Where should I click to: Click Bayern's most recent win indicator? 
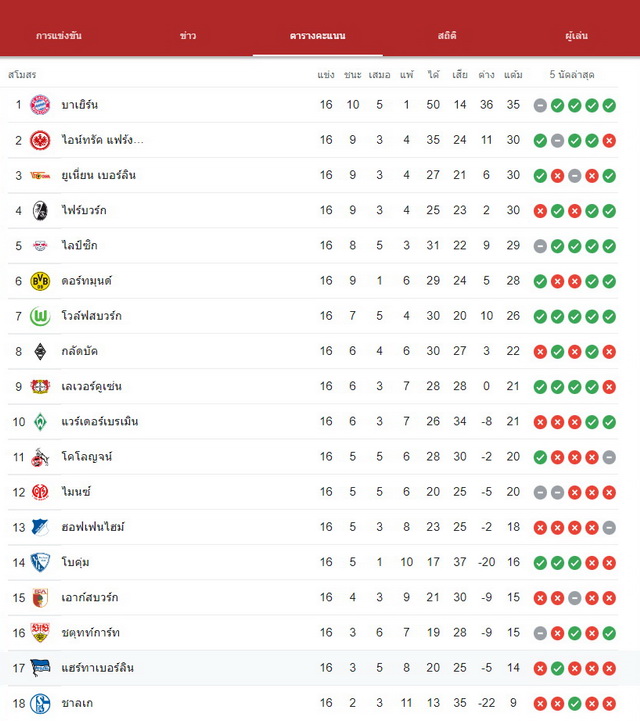[x=609, y=105]
